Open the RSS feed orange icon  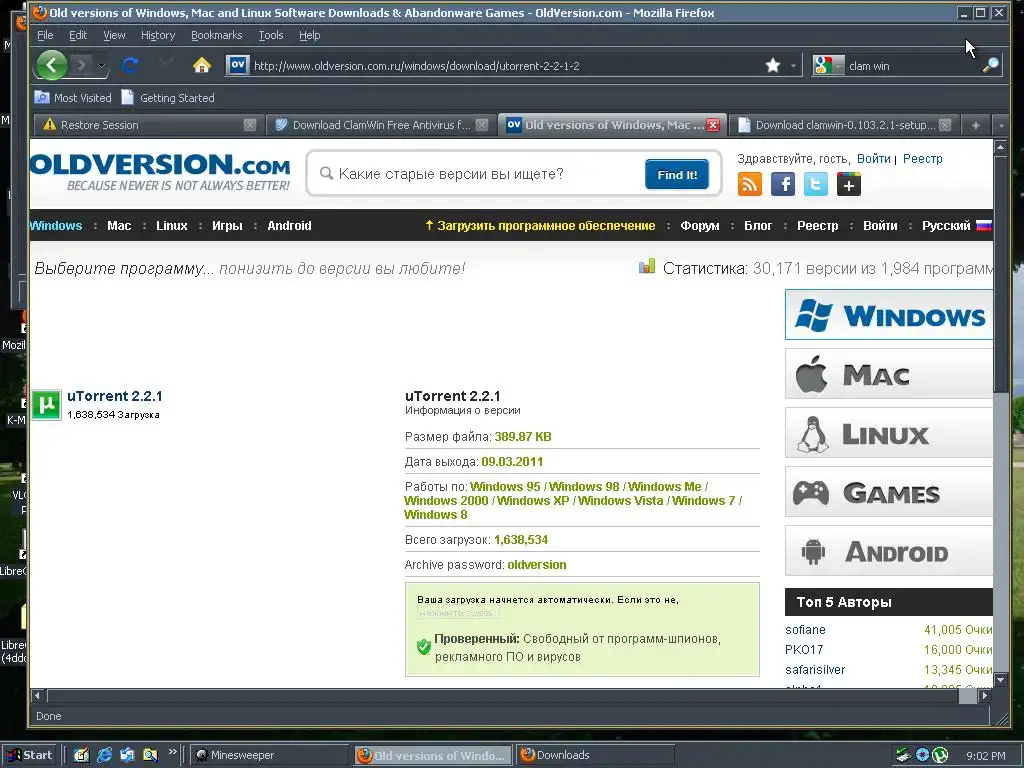750,184
